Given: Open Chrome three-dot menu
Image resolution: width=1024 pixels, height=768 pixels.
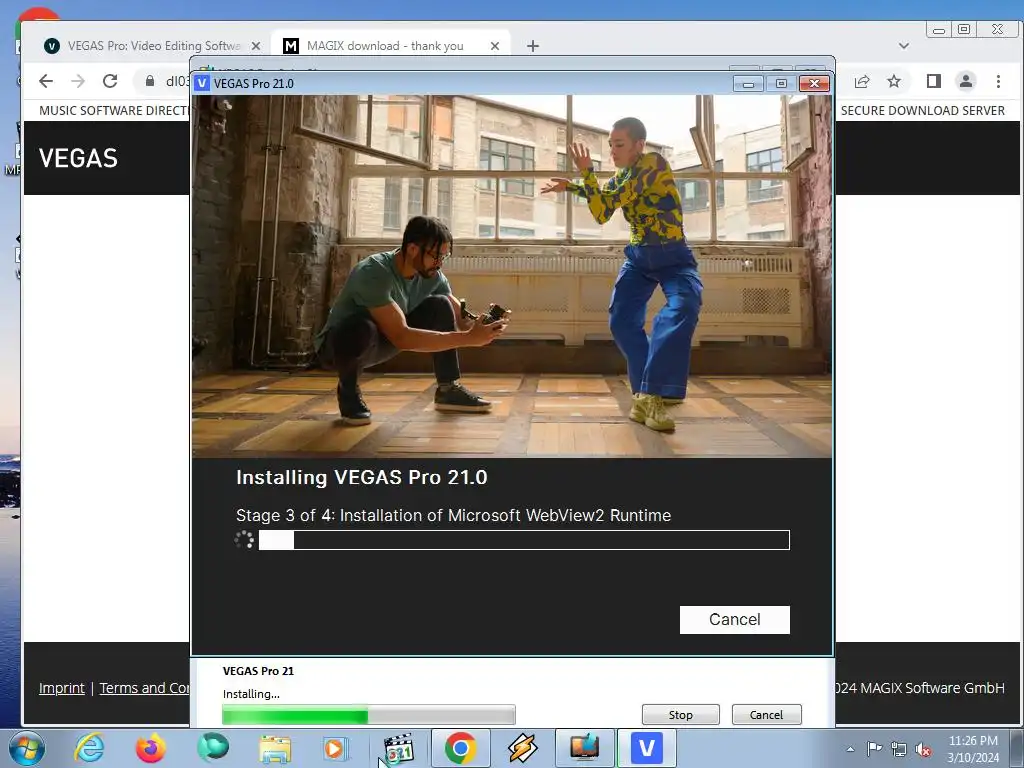Looking at the screenshot, I should [x=998, y=81].
